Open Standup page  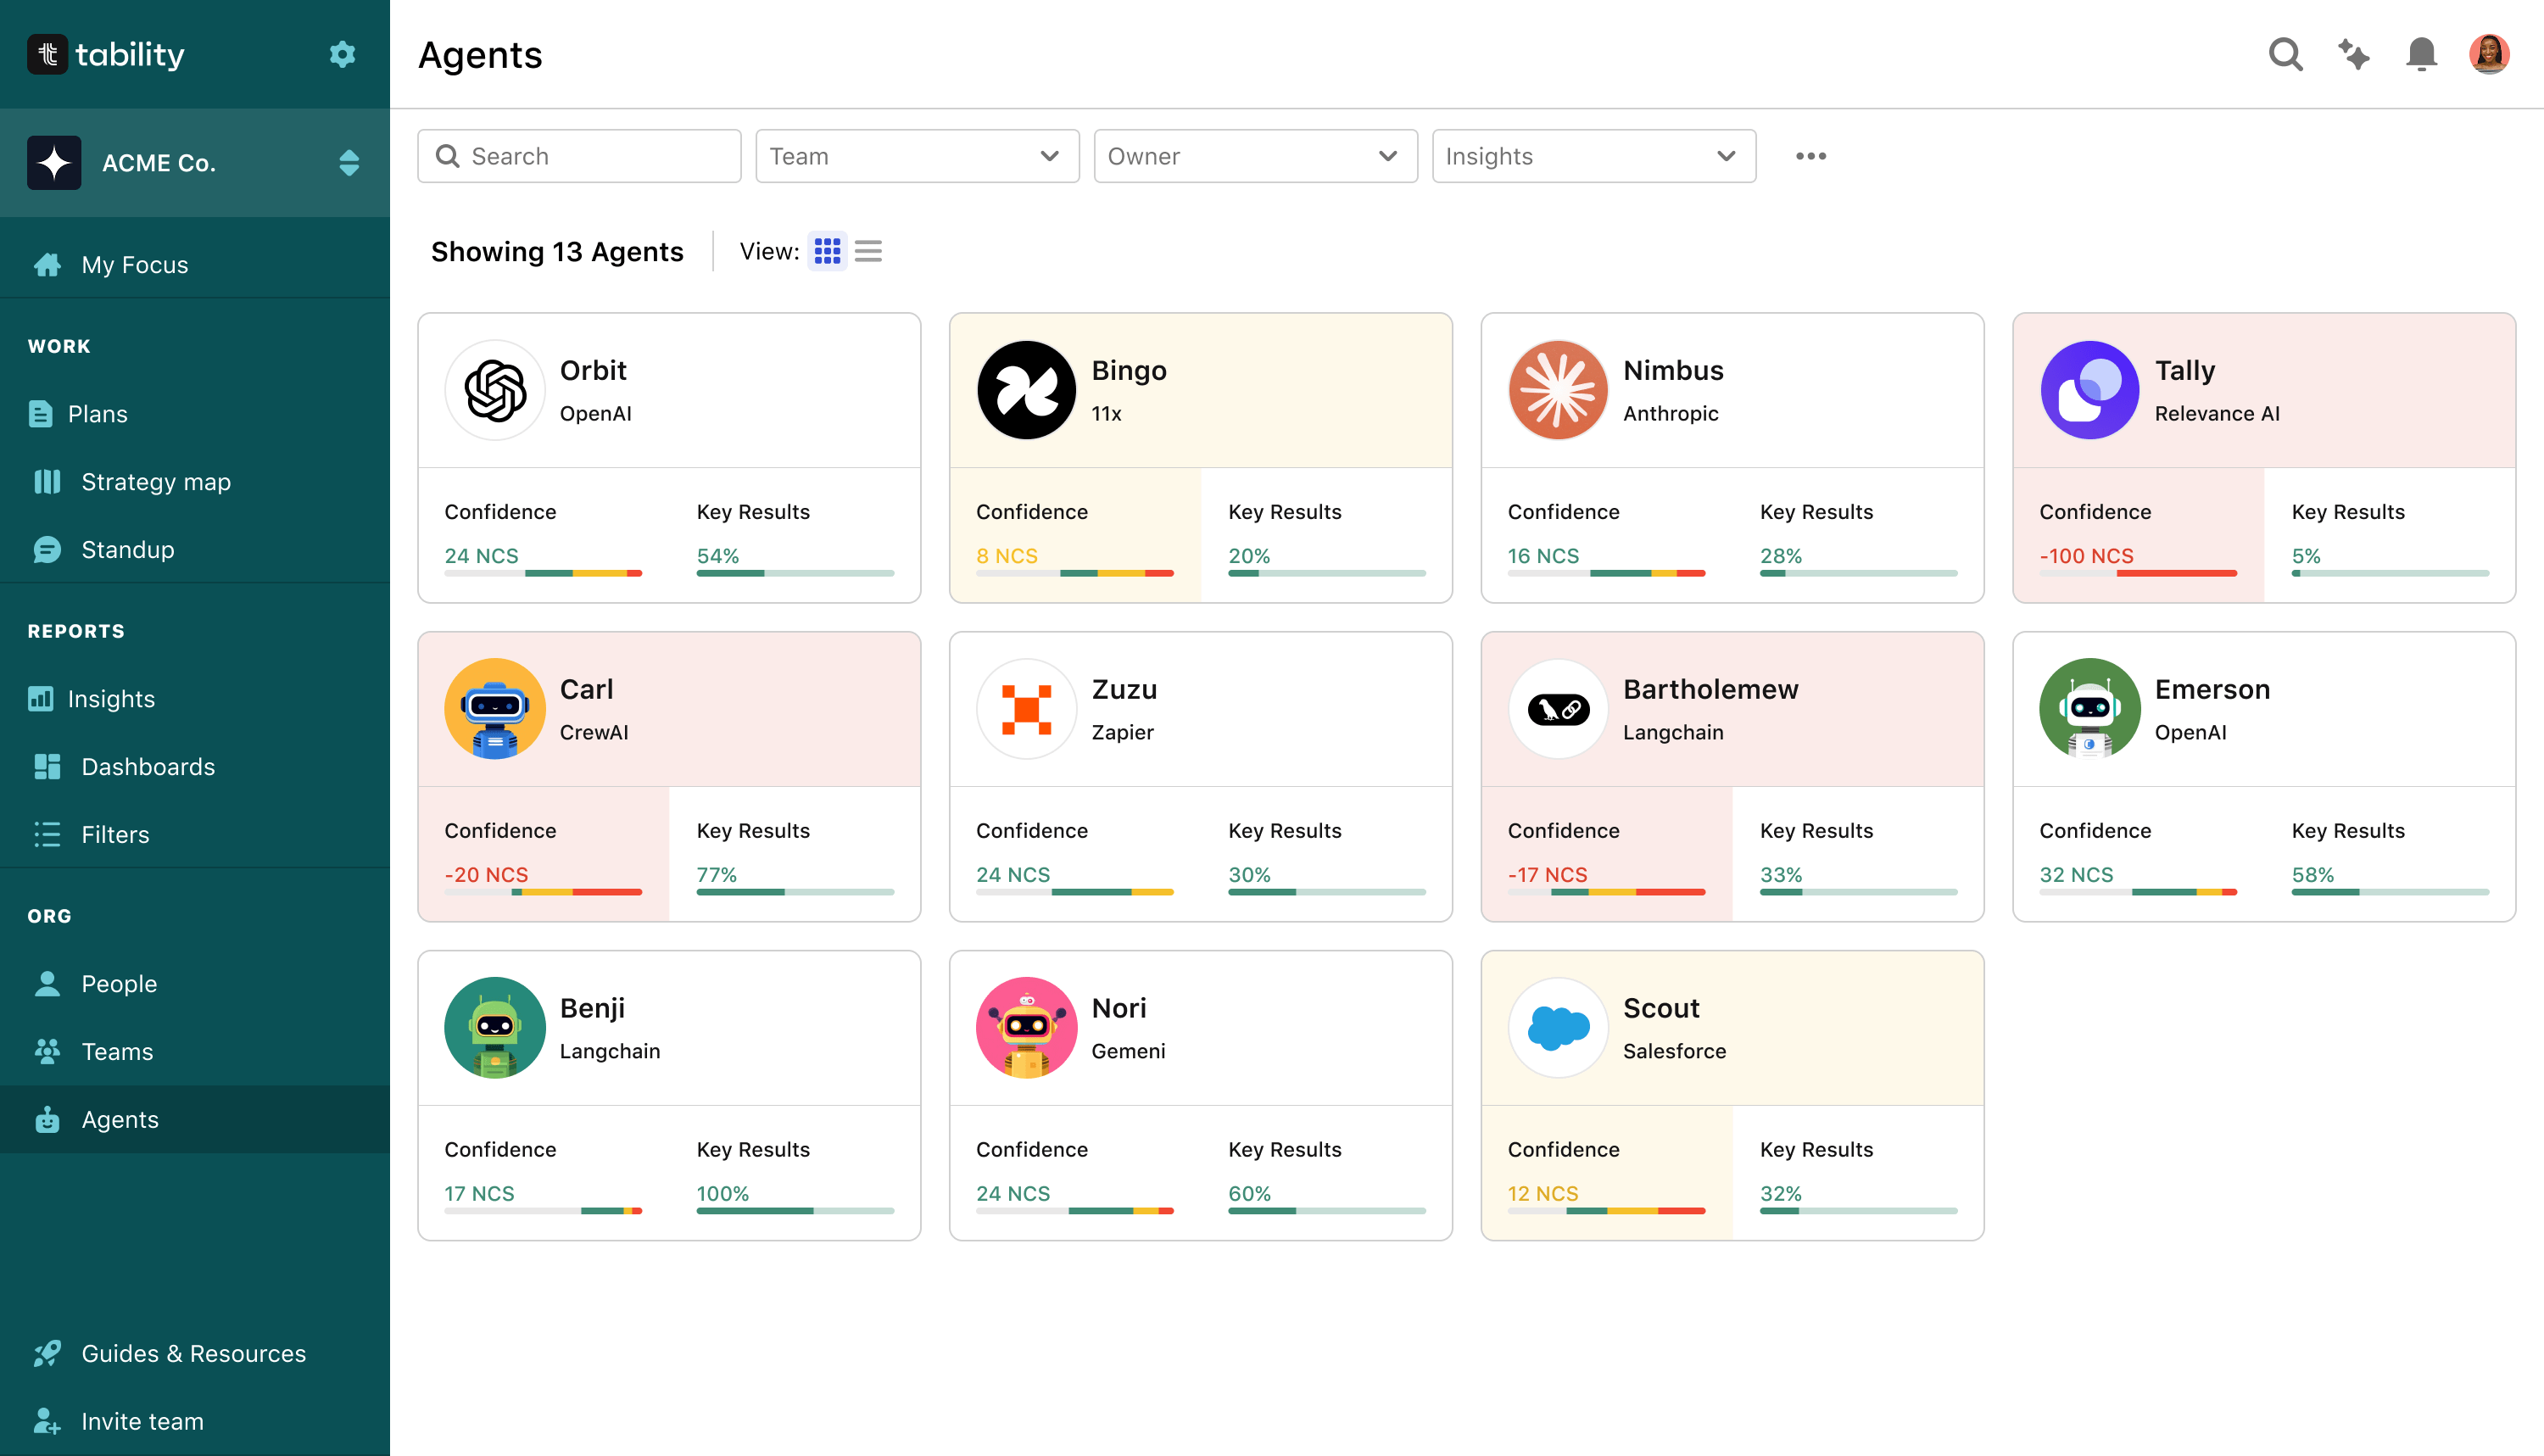[195, 549]
